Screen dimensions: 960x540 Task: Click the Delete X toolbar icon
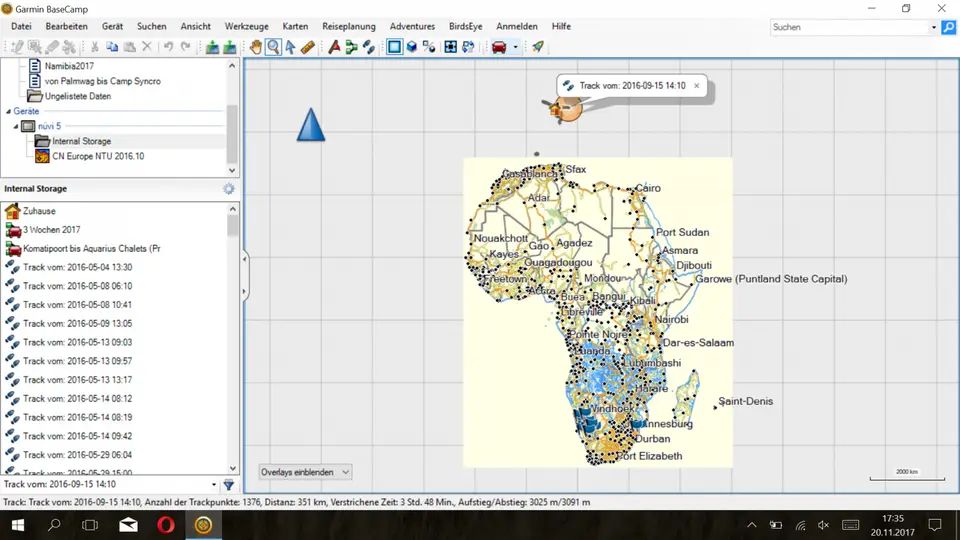click(146, 47)
